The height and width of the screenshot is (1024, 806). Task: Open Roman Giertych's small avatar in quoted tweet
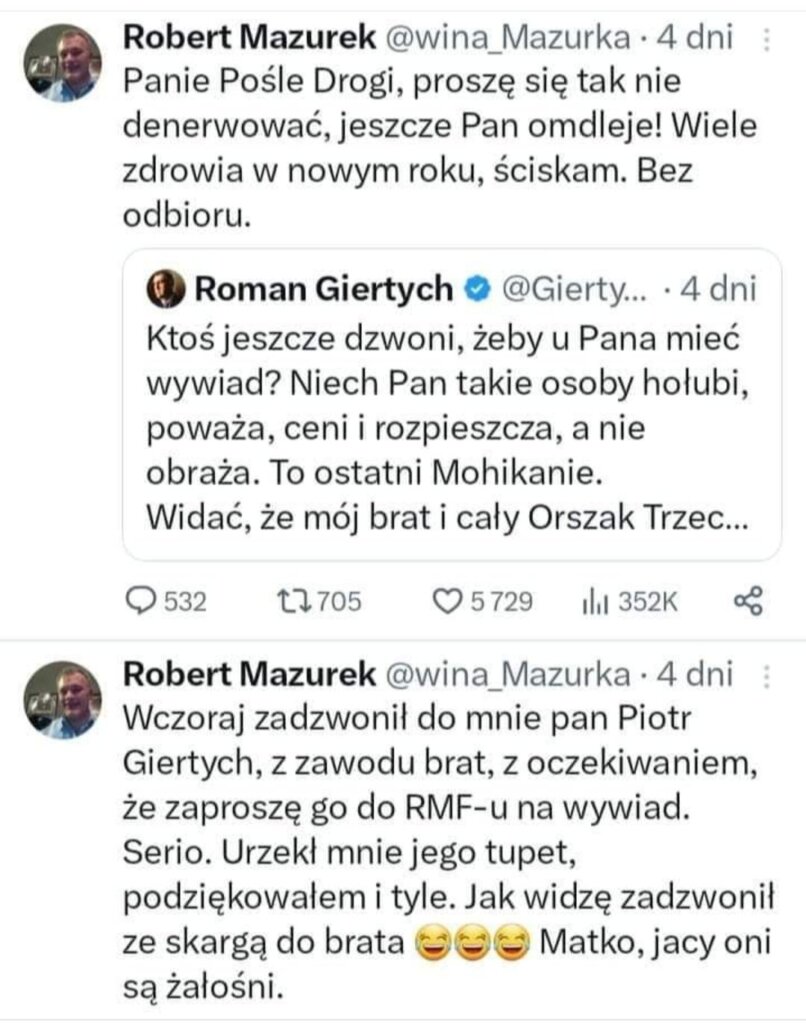pos(165,290)
